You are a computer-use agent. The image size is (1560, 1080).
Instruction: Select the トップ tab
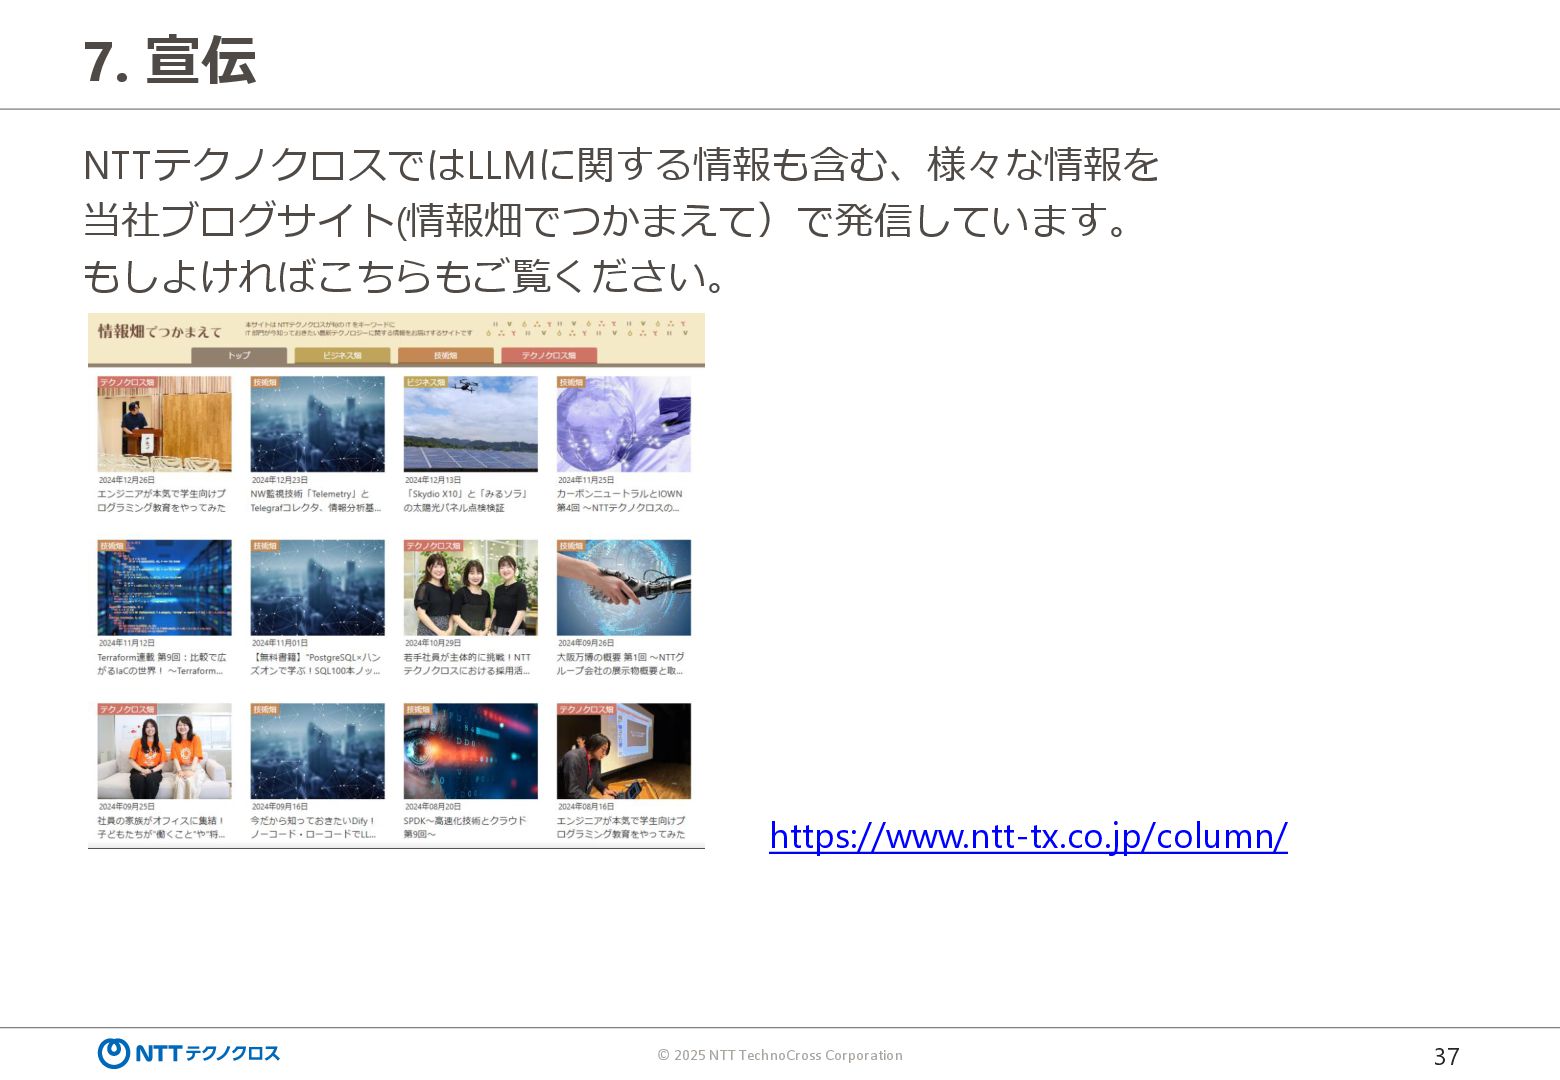pyautogui.click(x=239, y=355)
